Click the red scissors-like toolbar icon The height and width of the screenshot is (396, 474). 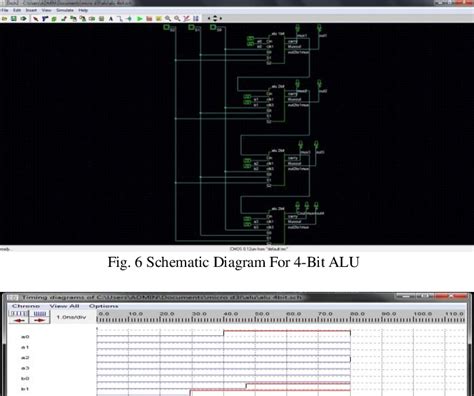(x=187, y=19)
